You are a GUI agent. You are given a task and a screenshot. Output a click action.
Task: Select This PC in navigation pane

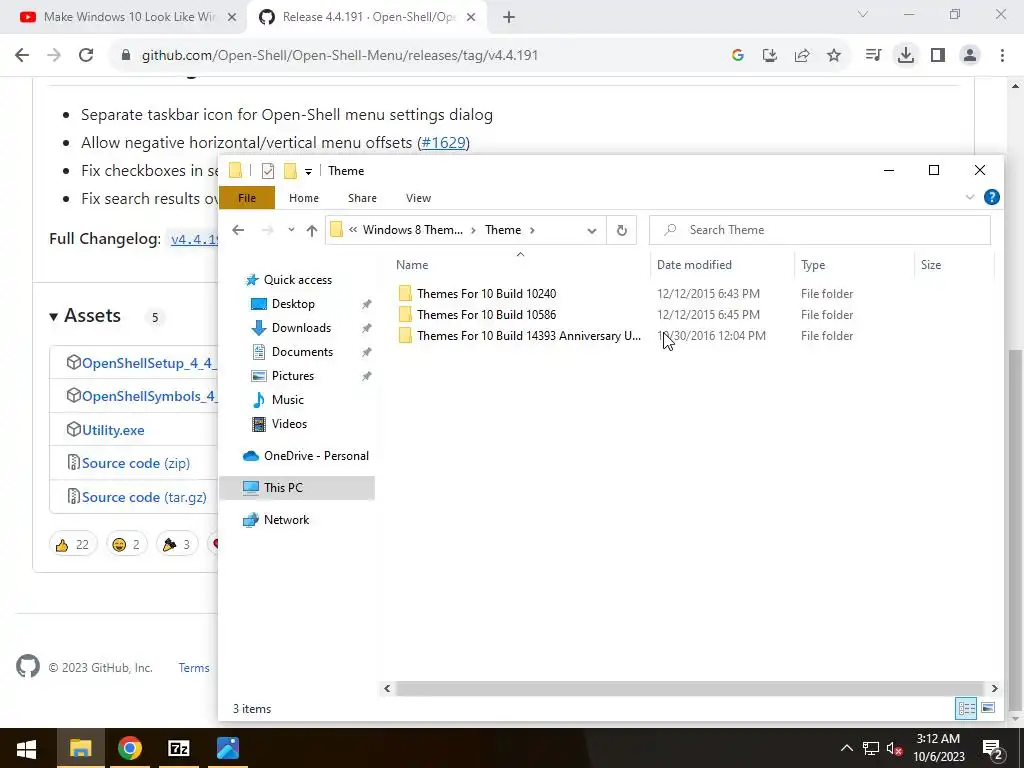(x=297, y=488)
